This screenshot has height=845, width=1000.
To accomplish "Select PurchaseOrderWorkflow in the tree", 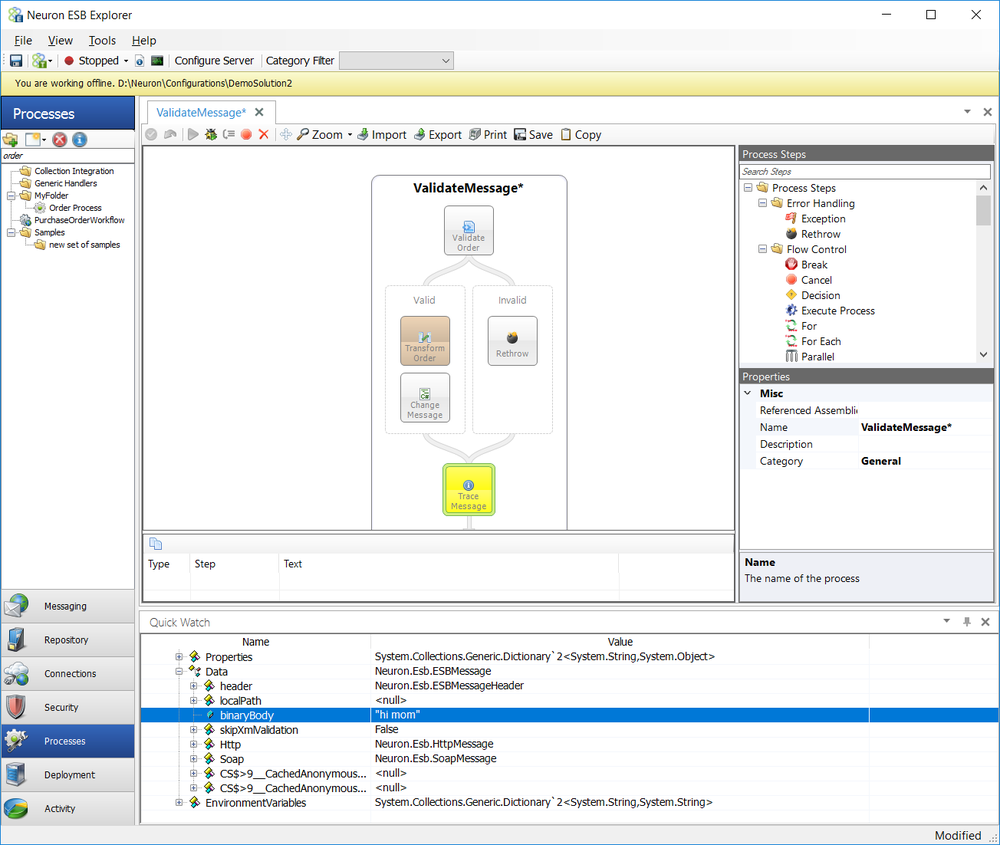I will [x=79, y=220].
